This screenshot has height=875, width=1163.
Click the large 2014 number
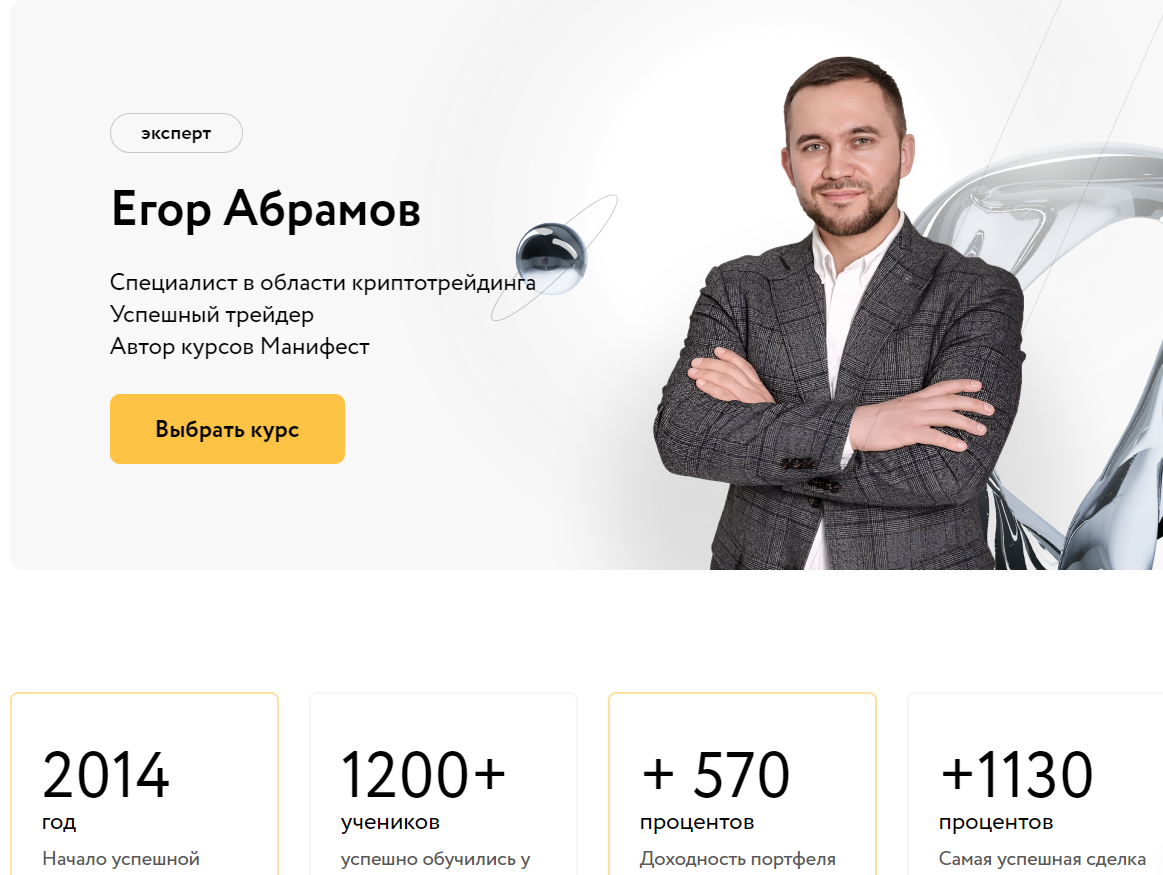[x=106, y=775]
